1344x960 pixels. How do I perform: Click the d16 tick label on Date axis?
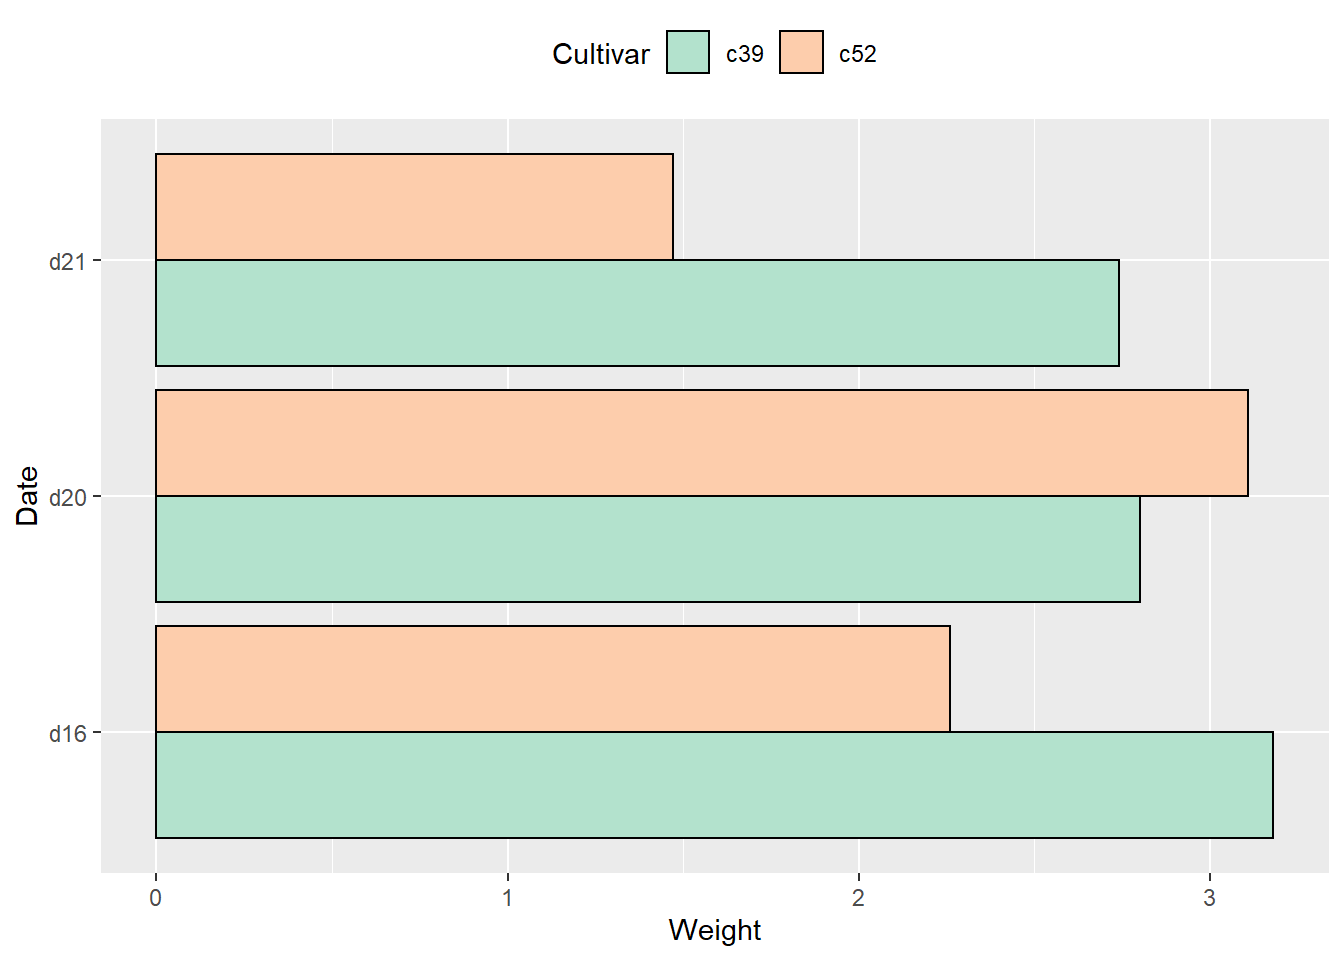pos(68,734)
